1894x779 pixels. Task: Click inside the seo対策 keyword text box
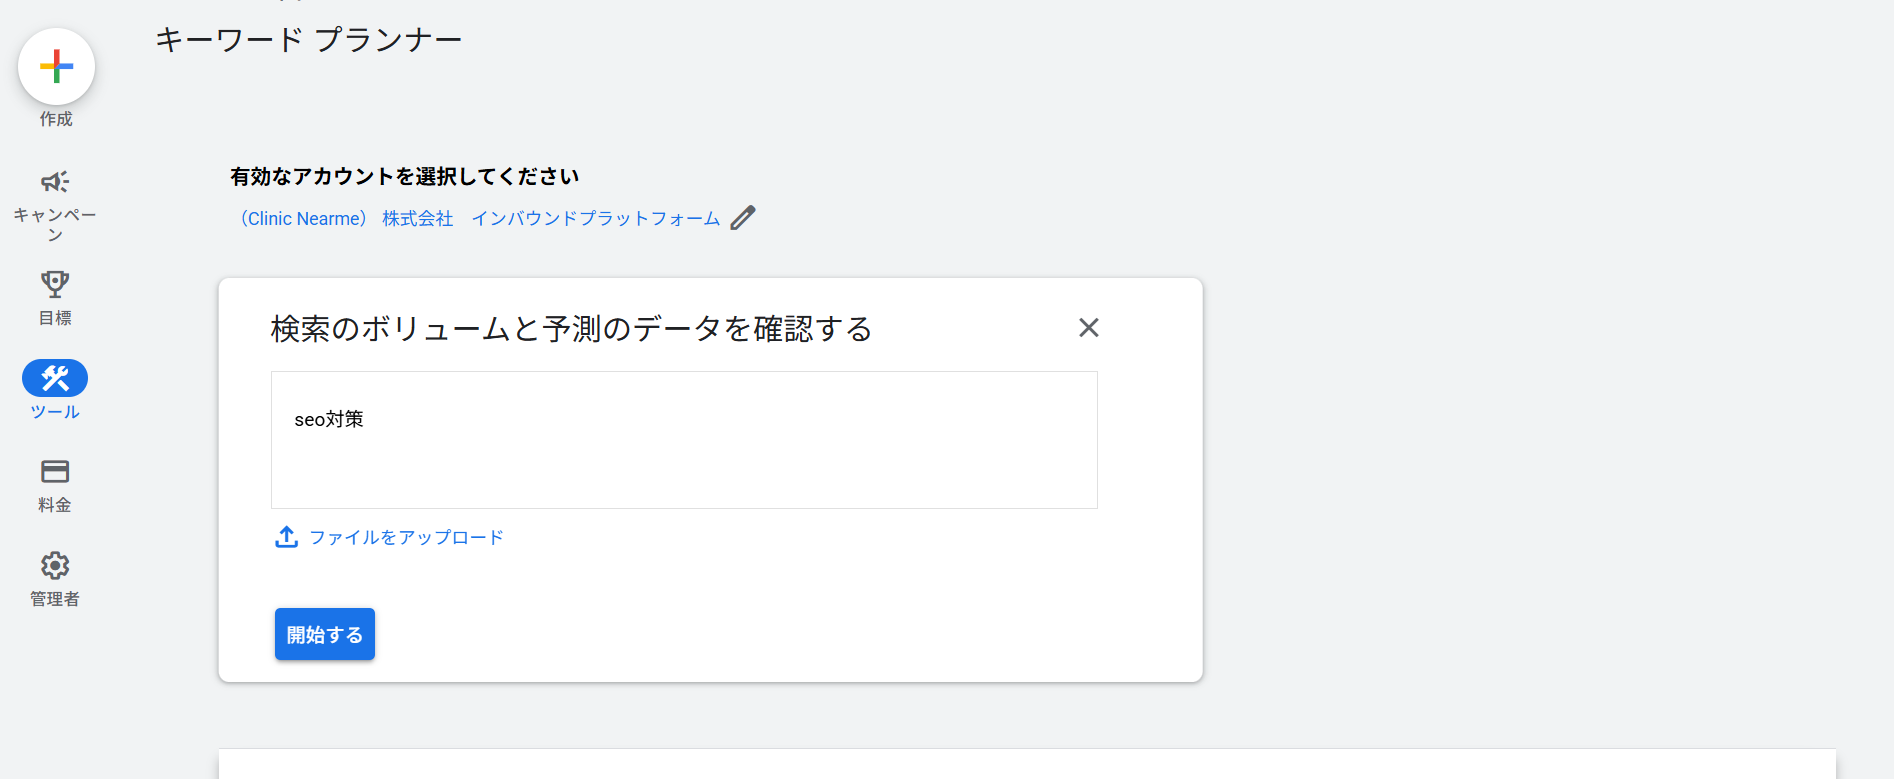pos(684,440)
